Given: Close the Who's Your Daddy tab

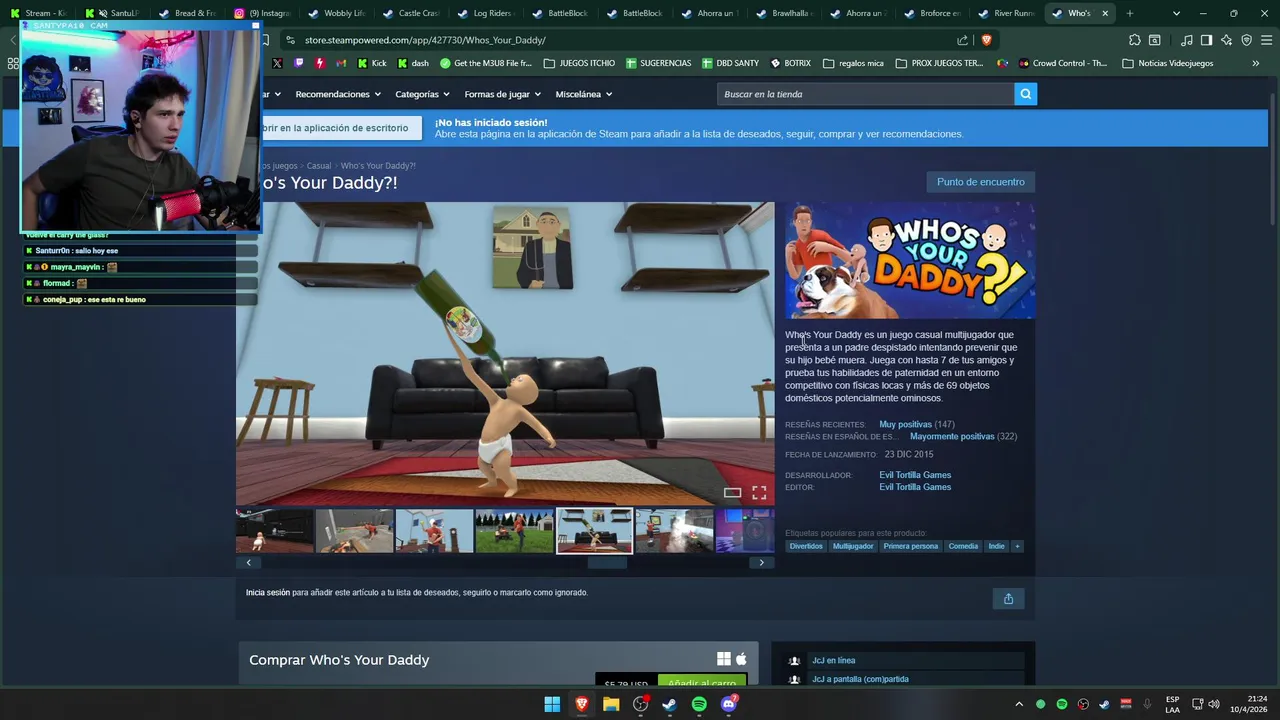Looking at the screenshot, I should tap(1105, 13).
